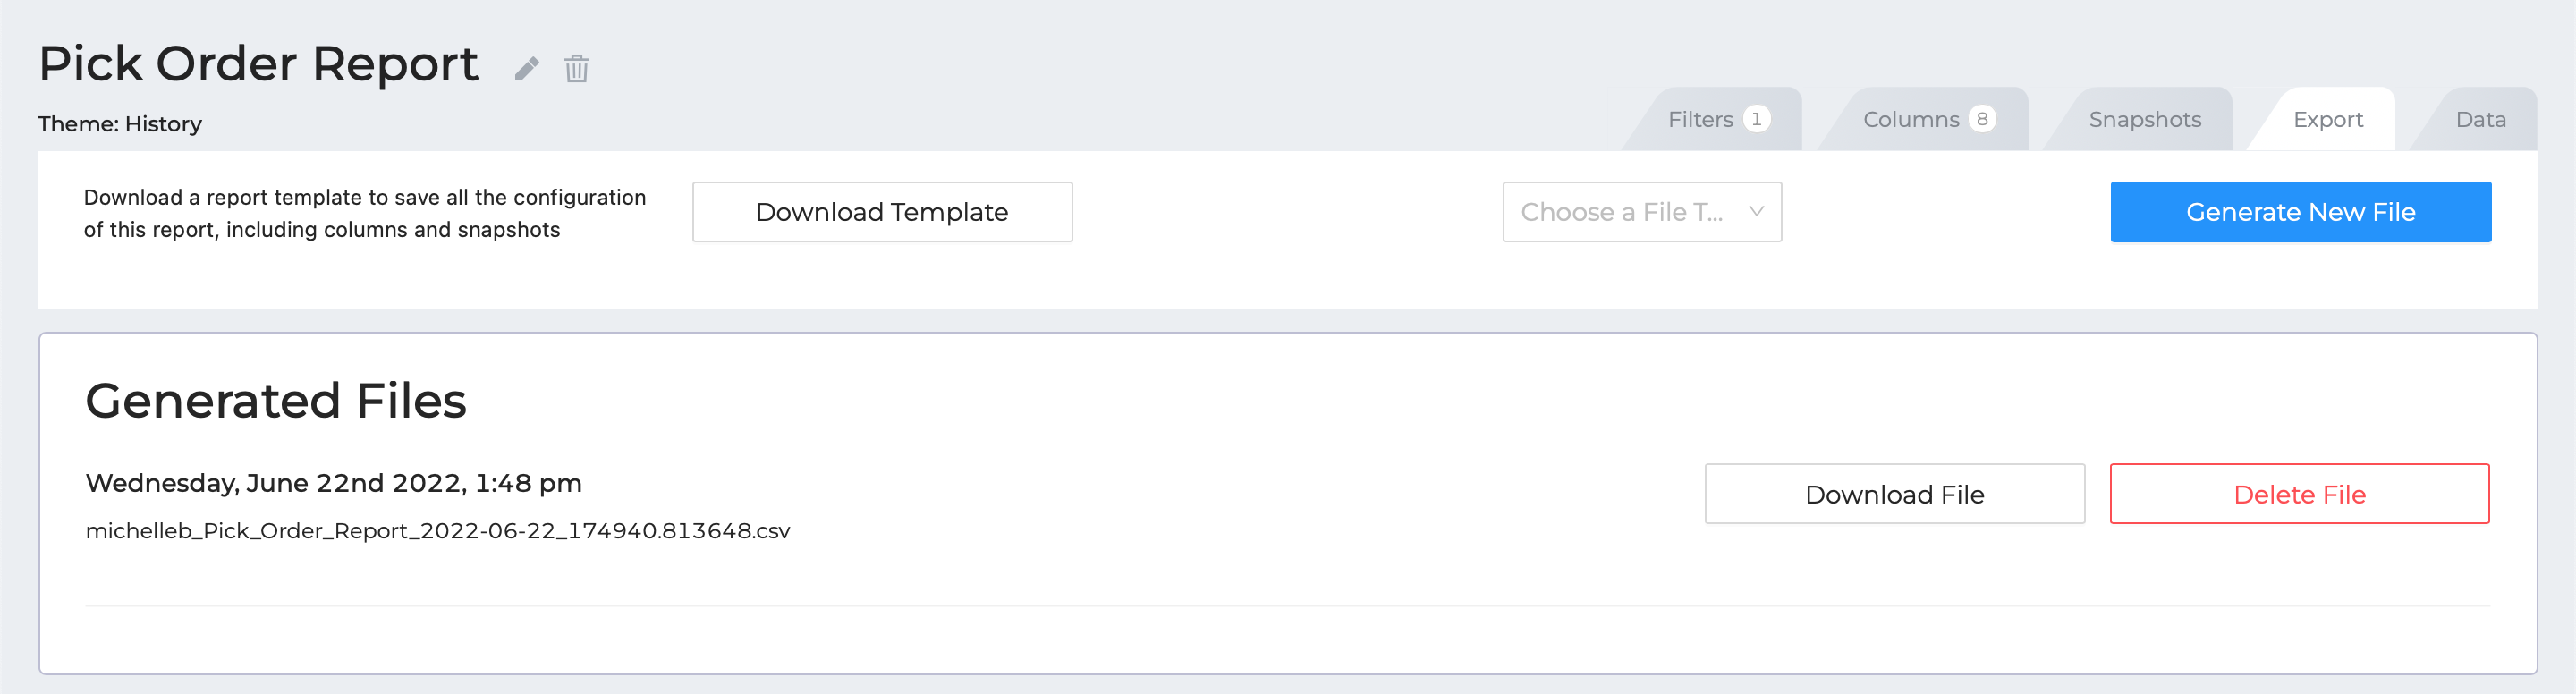Click Delete File button
2576x694 pixels.
(2299, 494)
